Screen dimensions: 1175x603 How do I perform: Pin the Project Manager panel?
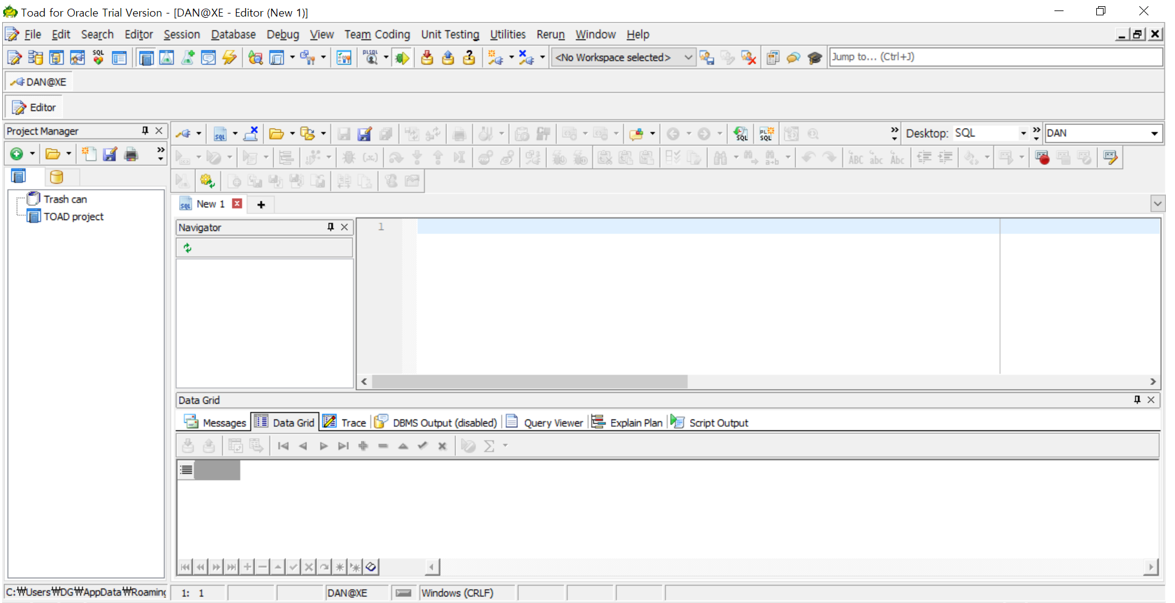click(145, 131)
